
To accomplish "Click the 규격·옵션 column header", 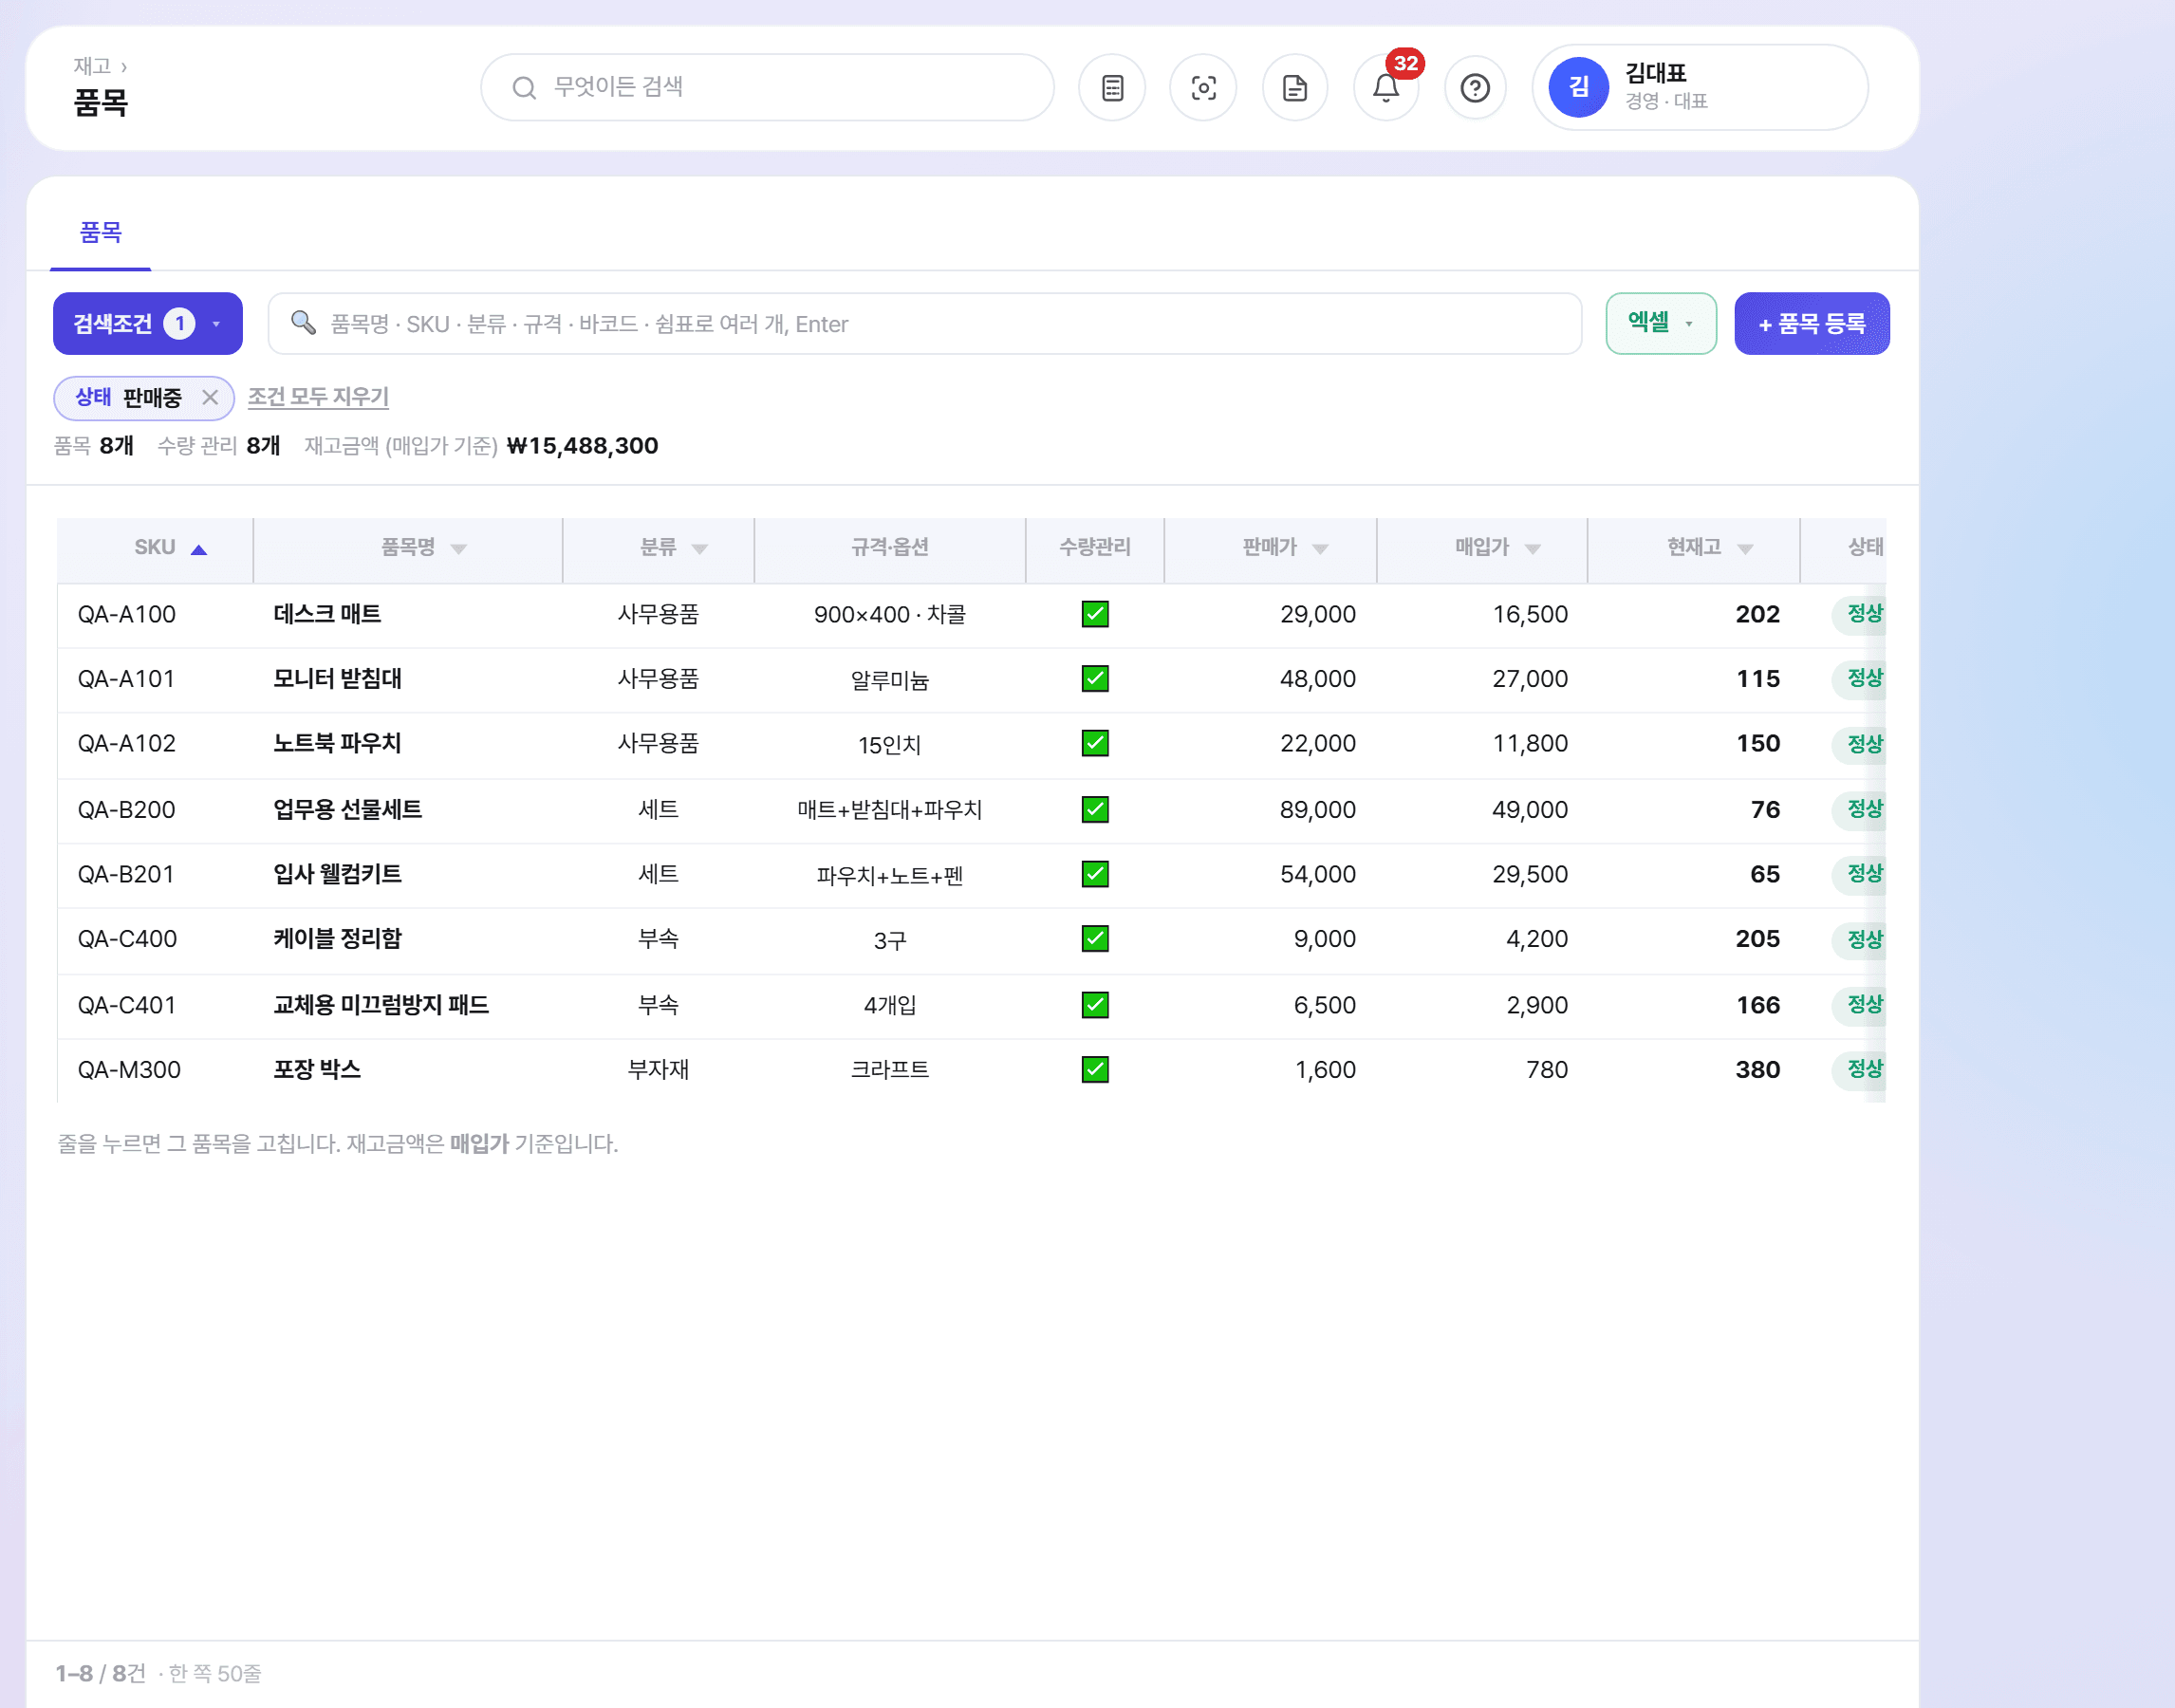I will [x=889, y=548].
